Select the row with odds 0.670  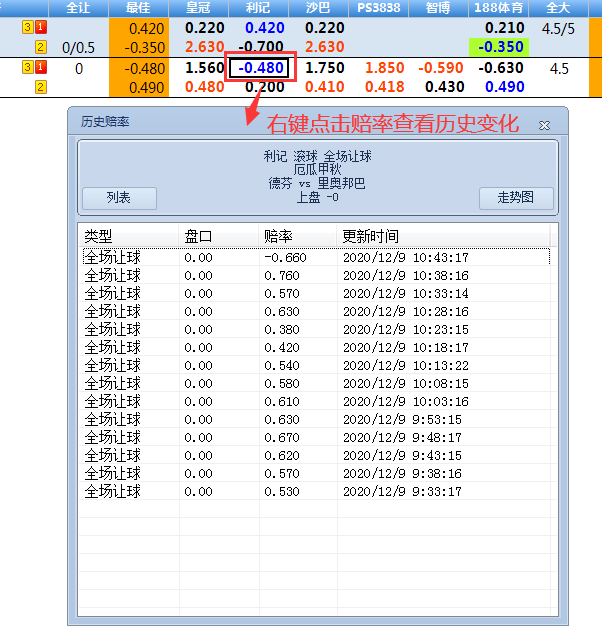click(x=316, y=437)
